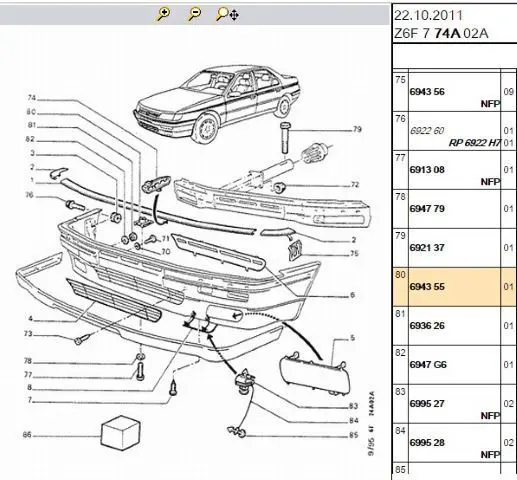Click callout 5 for the fog lamp cover

tap(352, 338)
